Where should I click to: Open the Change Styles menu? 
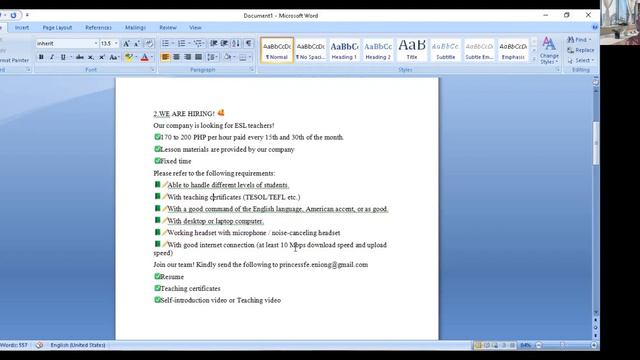click(x=549, y=51)
